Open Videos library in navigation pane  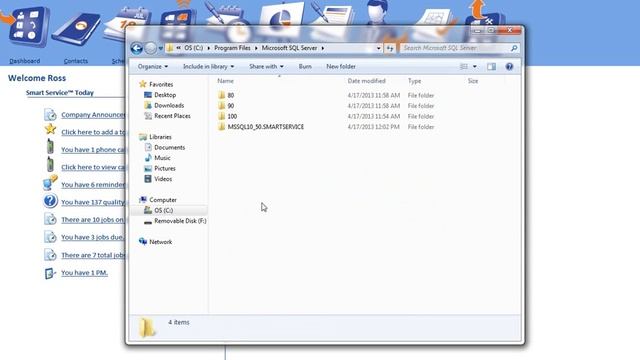(163, 179)
